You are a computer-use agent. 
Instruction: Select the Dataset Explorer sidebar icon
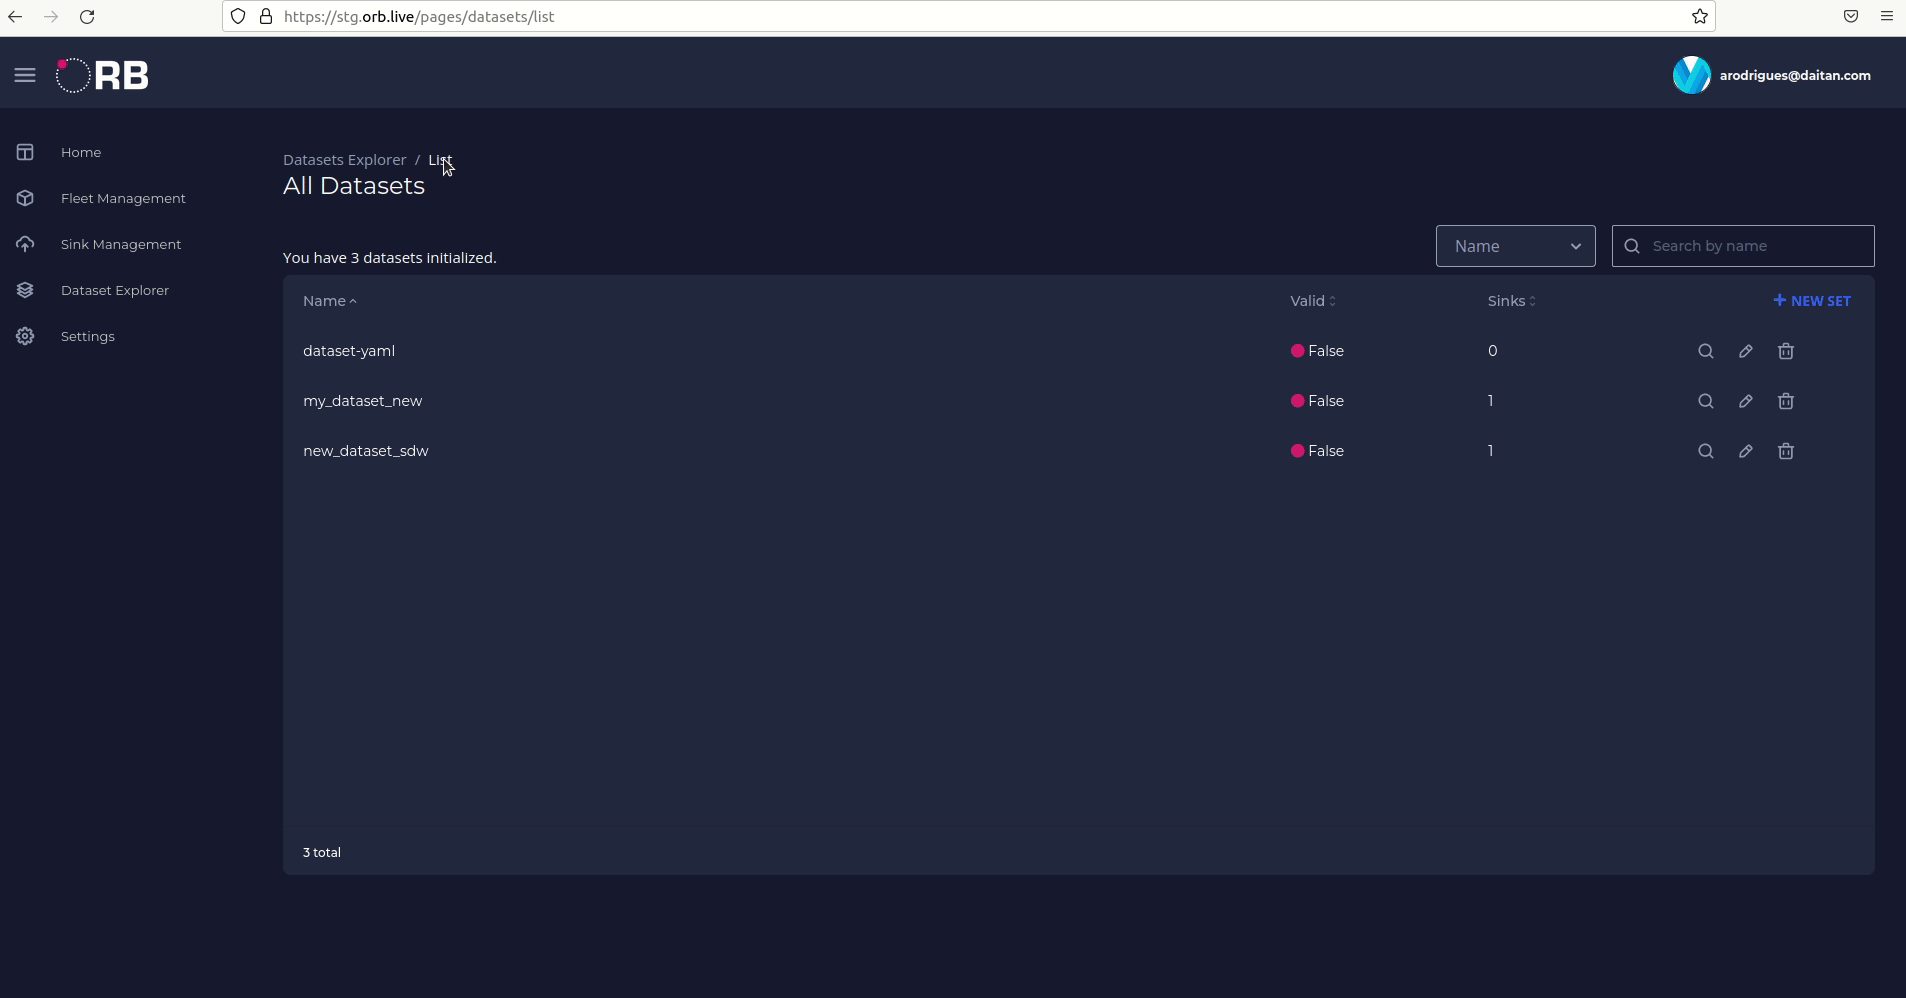pos(25,290)
